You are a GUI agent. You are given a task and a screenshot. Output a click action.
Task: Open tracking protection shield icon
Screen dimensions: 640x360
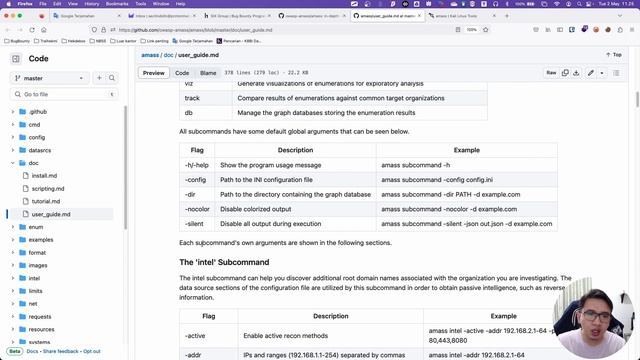(x=94, y=30)
